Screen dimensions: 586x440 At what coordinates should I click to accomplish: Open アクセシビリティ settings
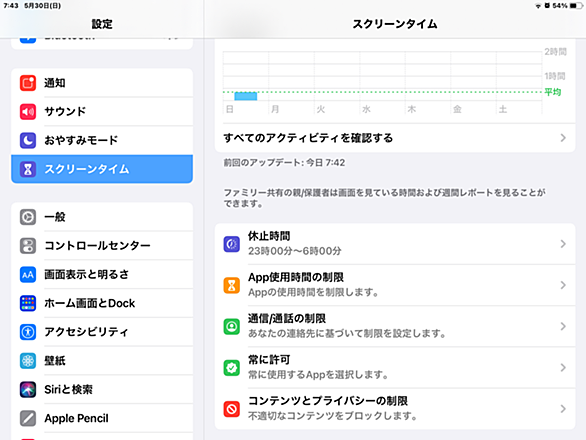click(102, 332)
